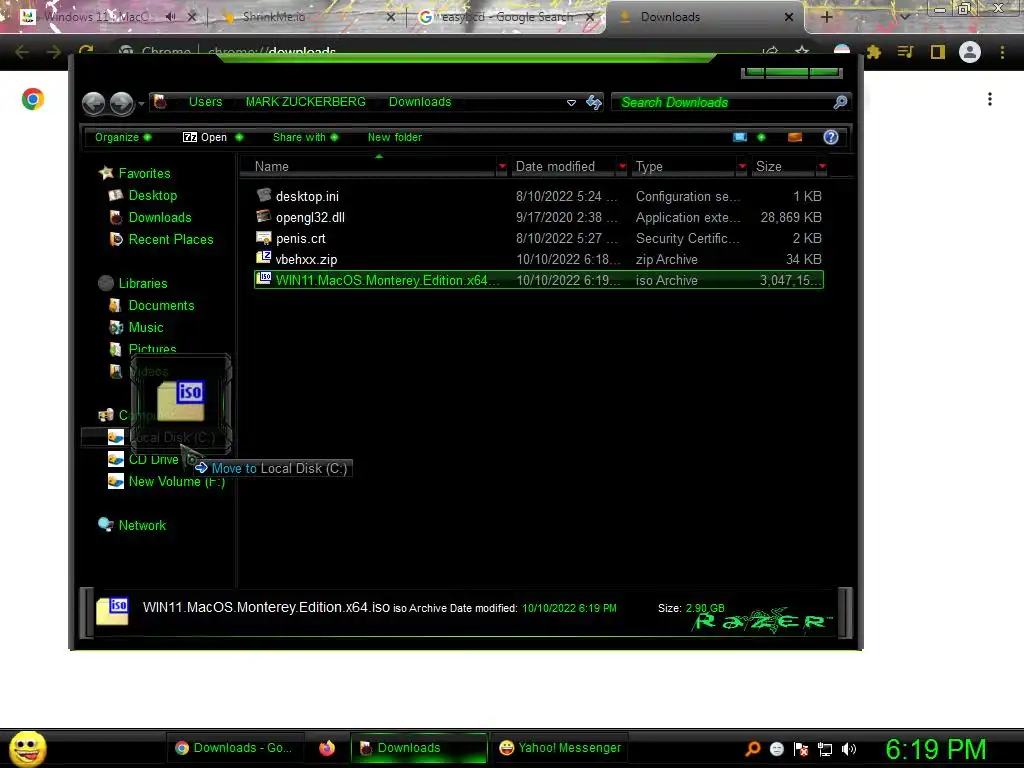
Task: Launch Firefox from the taskbar
Action: (x=327, y=748)
